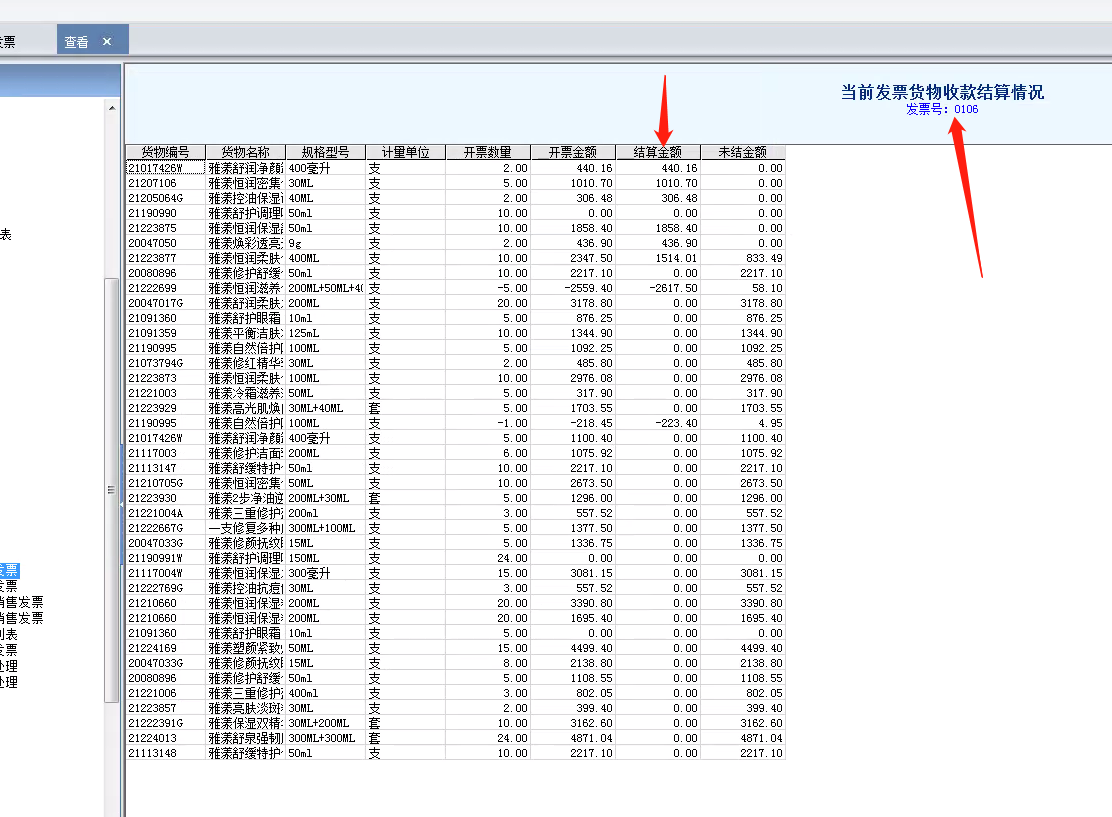Click the specification cell 30ML+200ML
Viewport: 1112px width, 817px height.
[x=326, y=723]
